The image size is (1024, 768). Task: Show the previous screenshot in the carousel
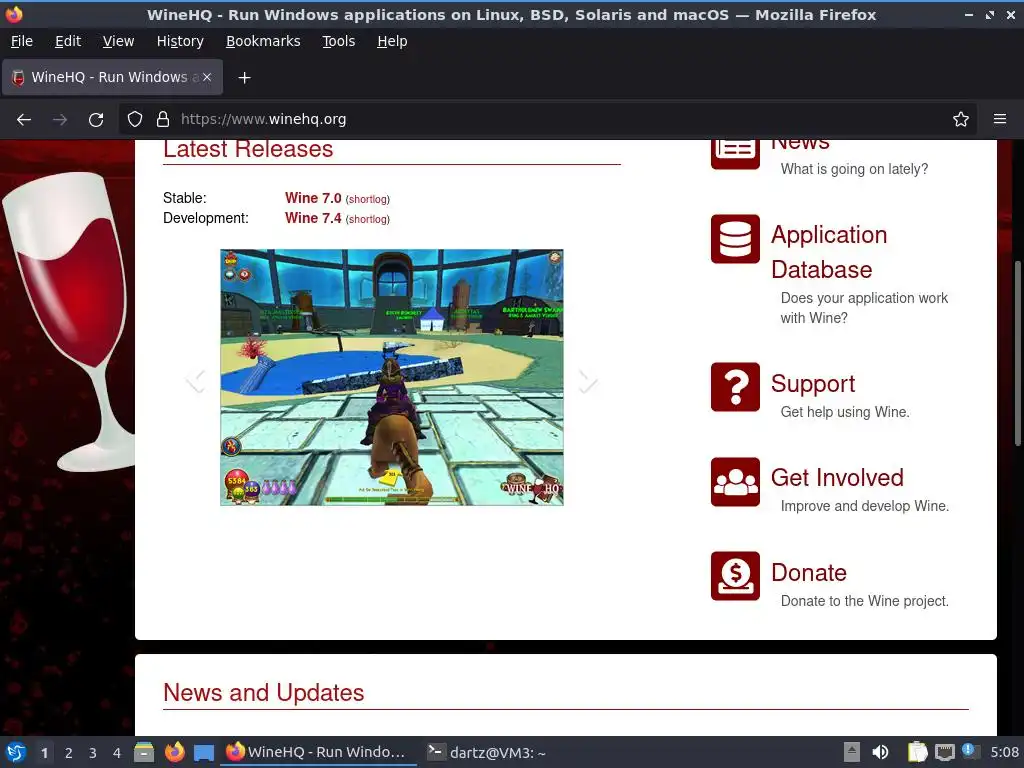click(x=195, y=381)
